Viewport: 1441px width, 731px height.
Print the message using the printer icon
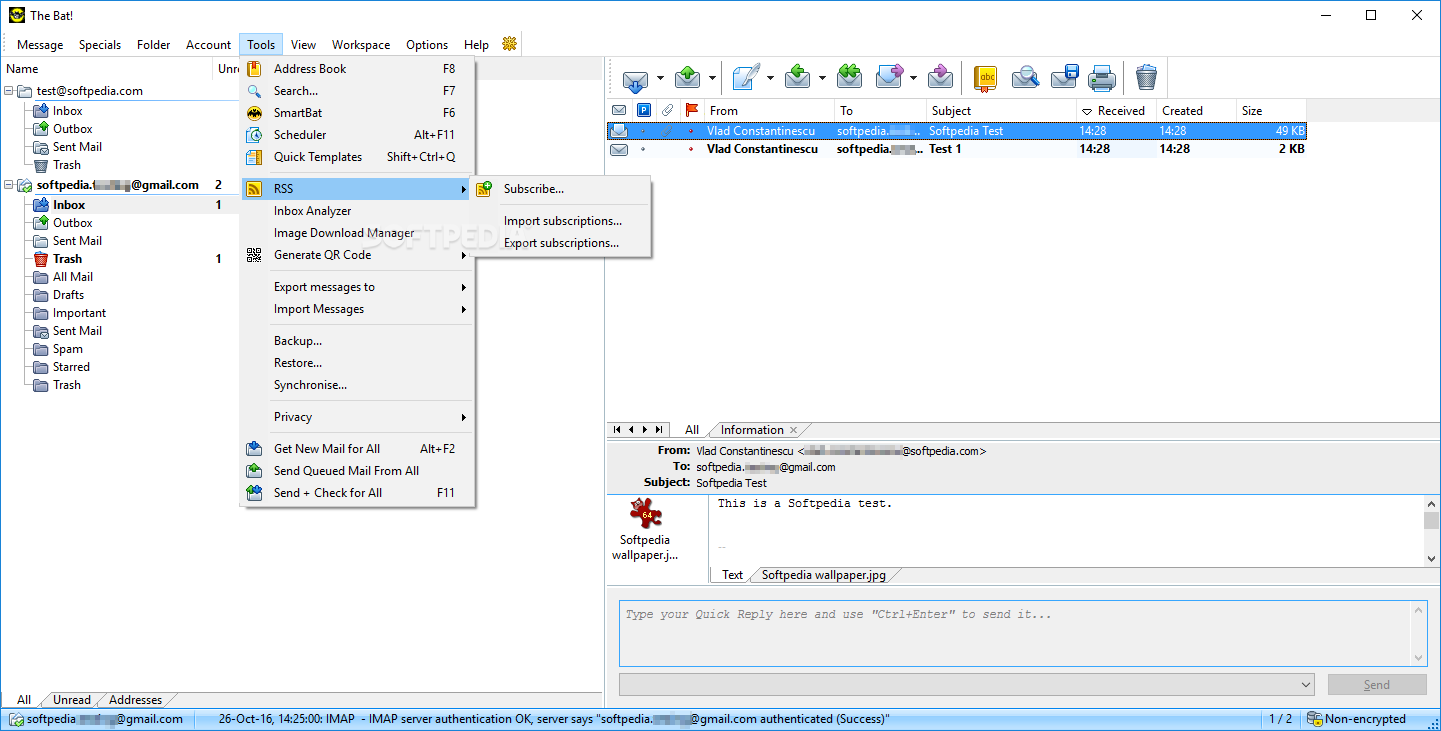(x=1102, y=77)
